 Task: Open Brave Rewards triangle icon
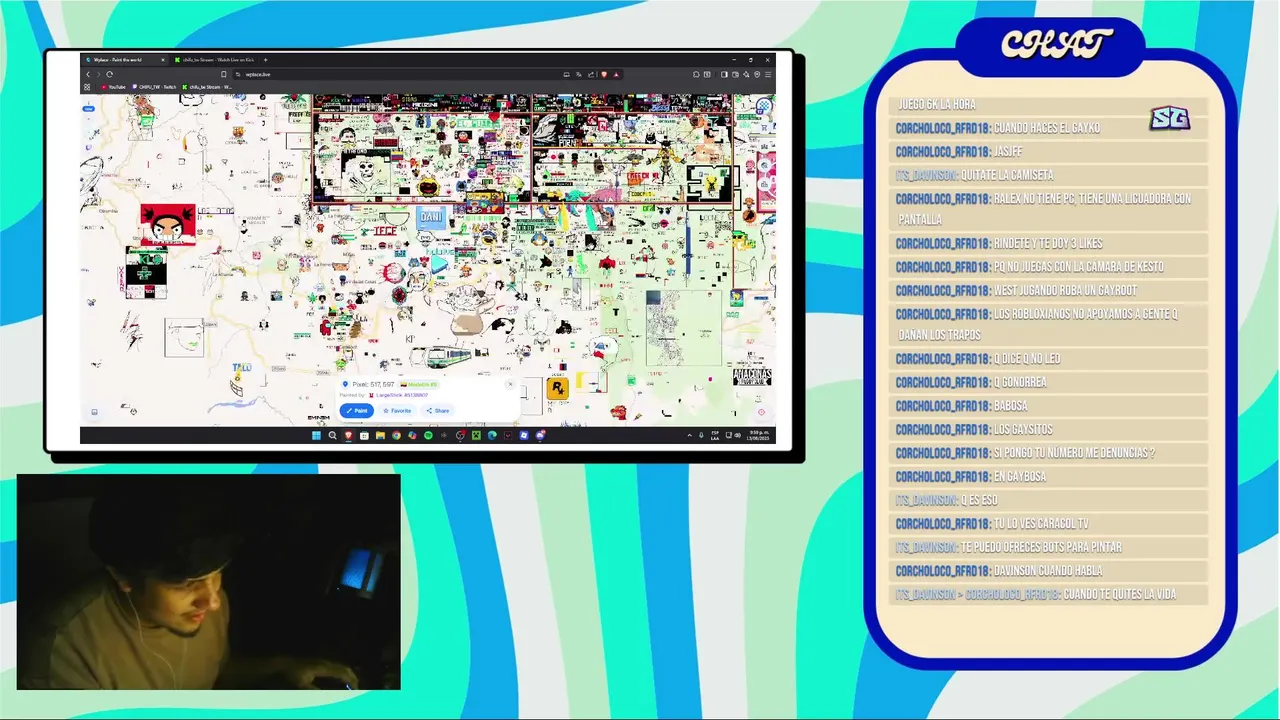617,74
